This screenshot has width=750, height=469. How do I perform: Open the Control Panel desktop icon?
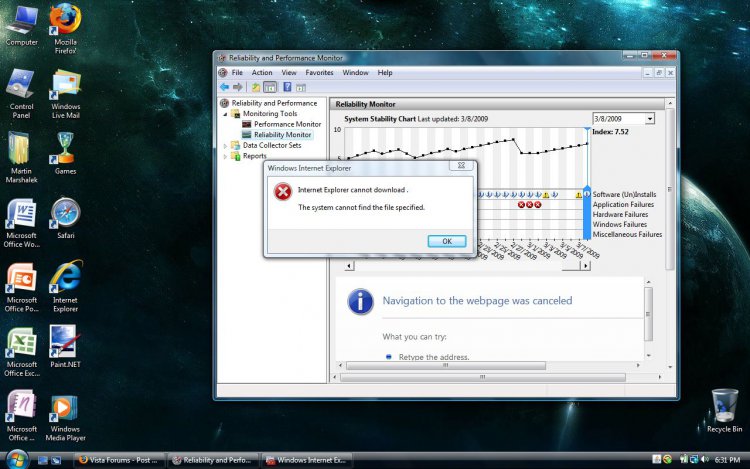point(22,93)
